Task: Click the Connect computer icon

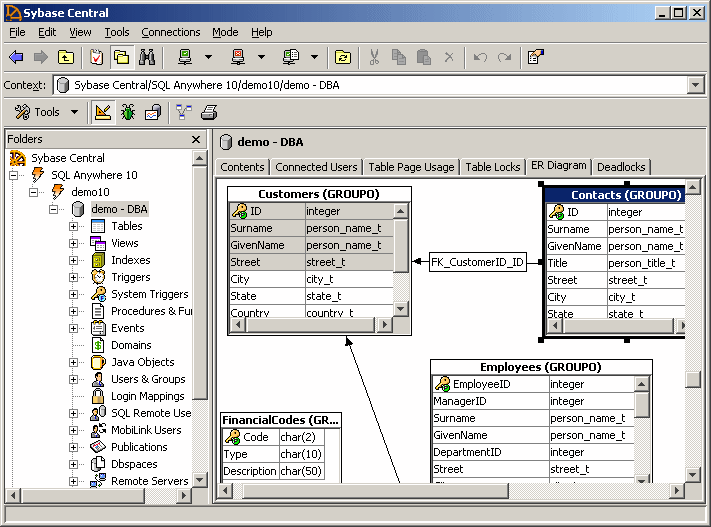Action: 185,57
